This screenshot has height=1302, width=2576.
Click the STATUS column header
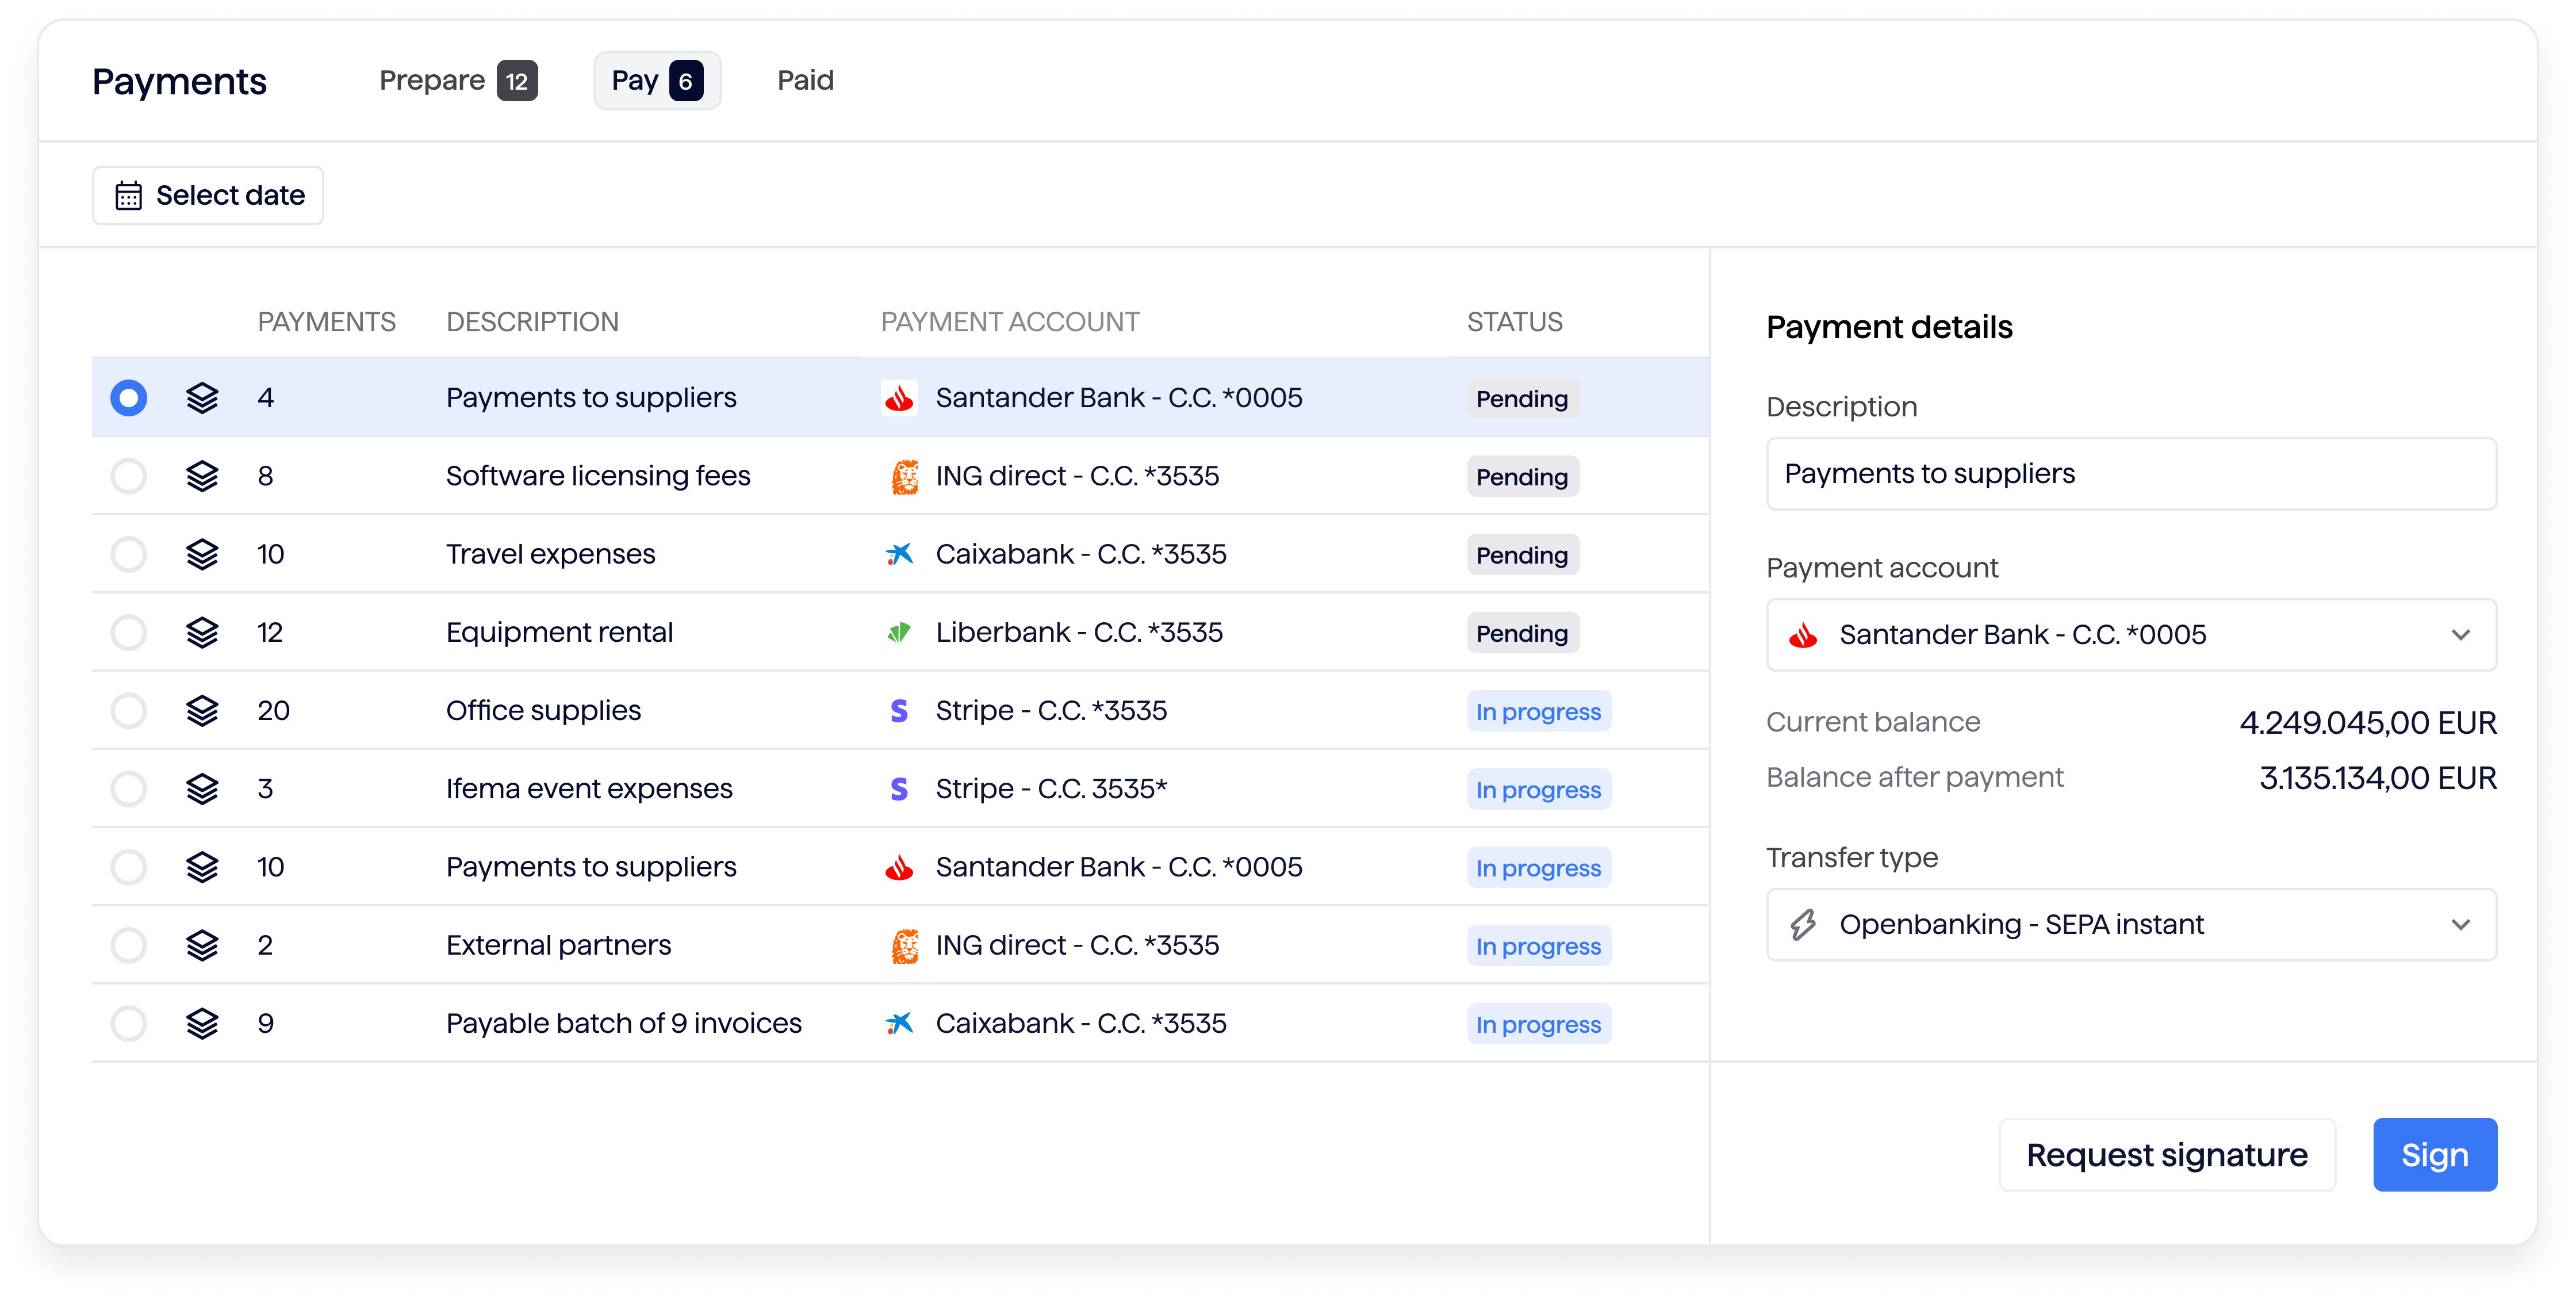(x=1514, y=322)
